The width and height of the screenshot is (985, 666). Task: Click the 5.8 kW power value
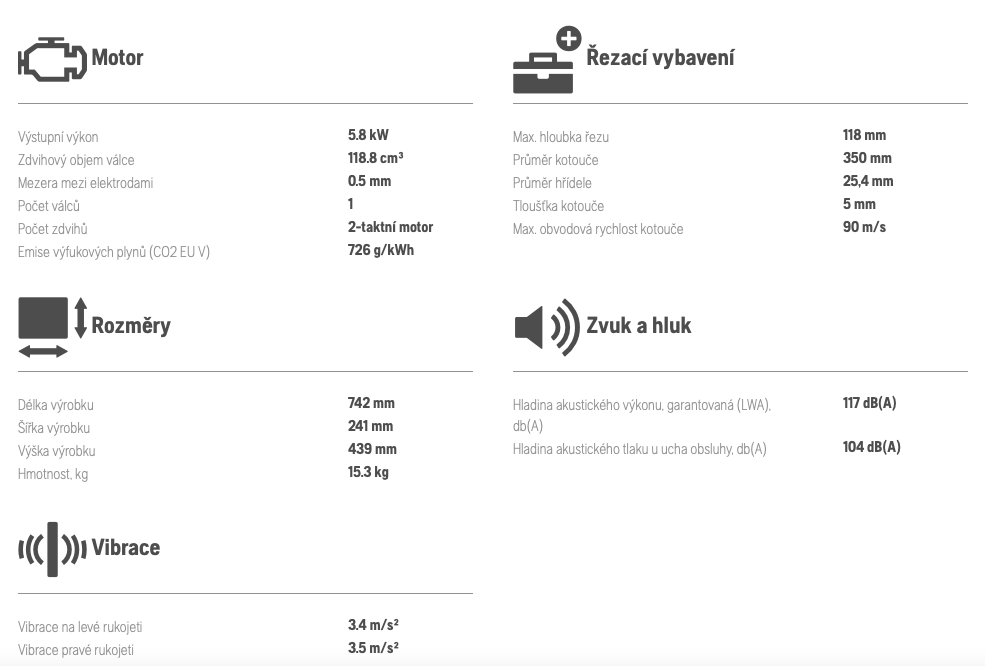click(368, 135)
